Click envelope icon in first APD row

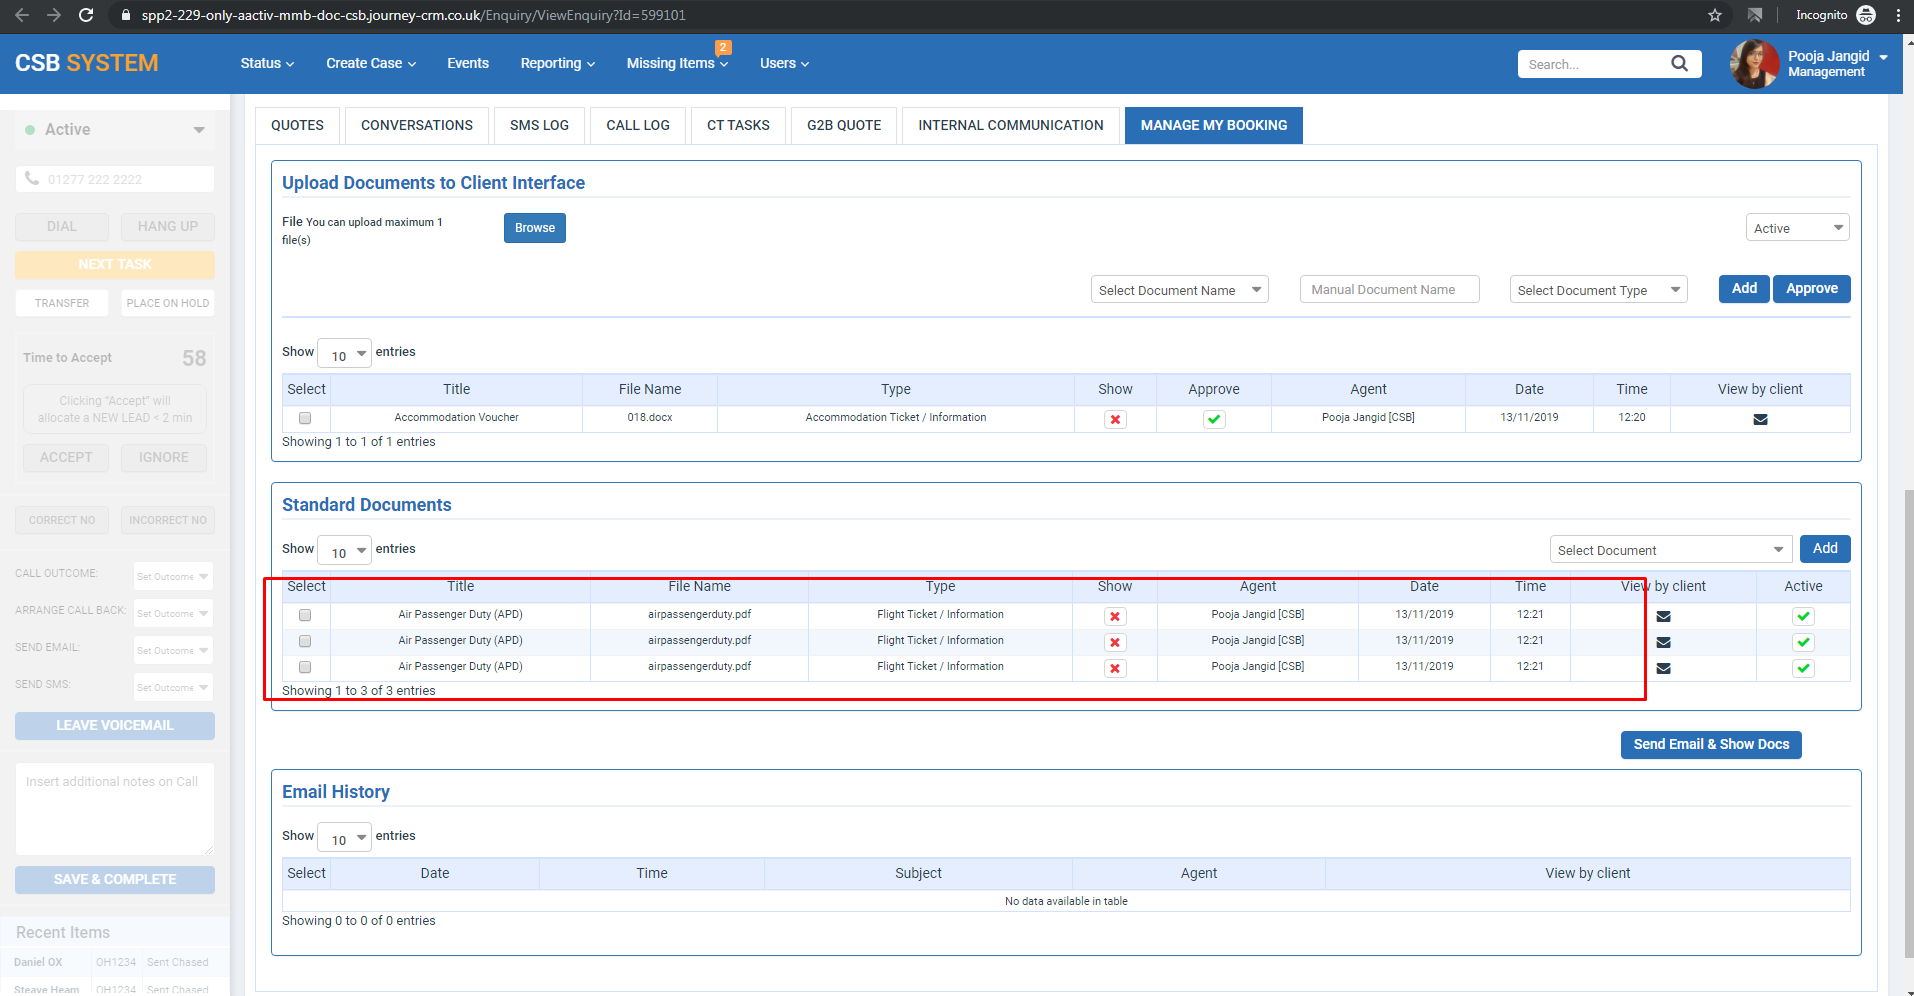[x=1663, y=616]
